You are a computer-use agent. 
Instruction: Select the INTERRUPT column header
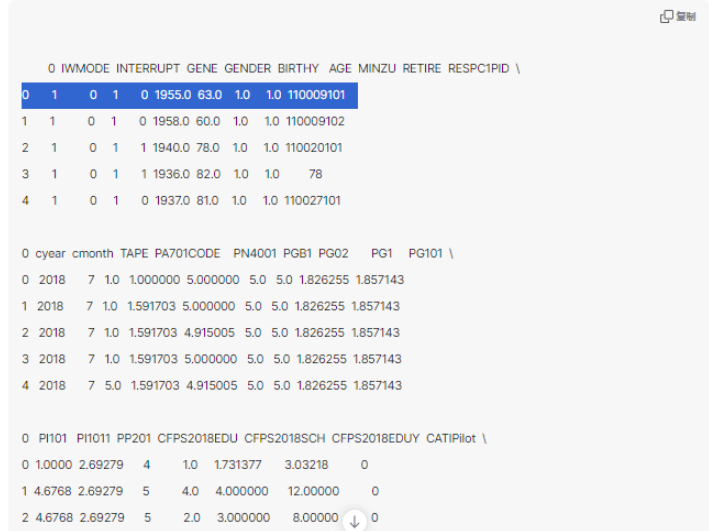point(148,68)
